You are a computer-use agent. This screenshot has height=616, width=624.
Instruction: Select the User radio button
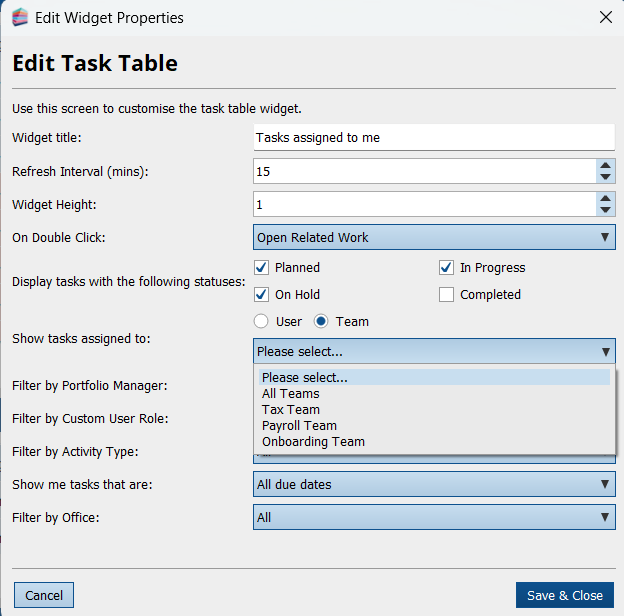coord(262,322)
